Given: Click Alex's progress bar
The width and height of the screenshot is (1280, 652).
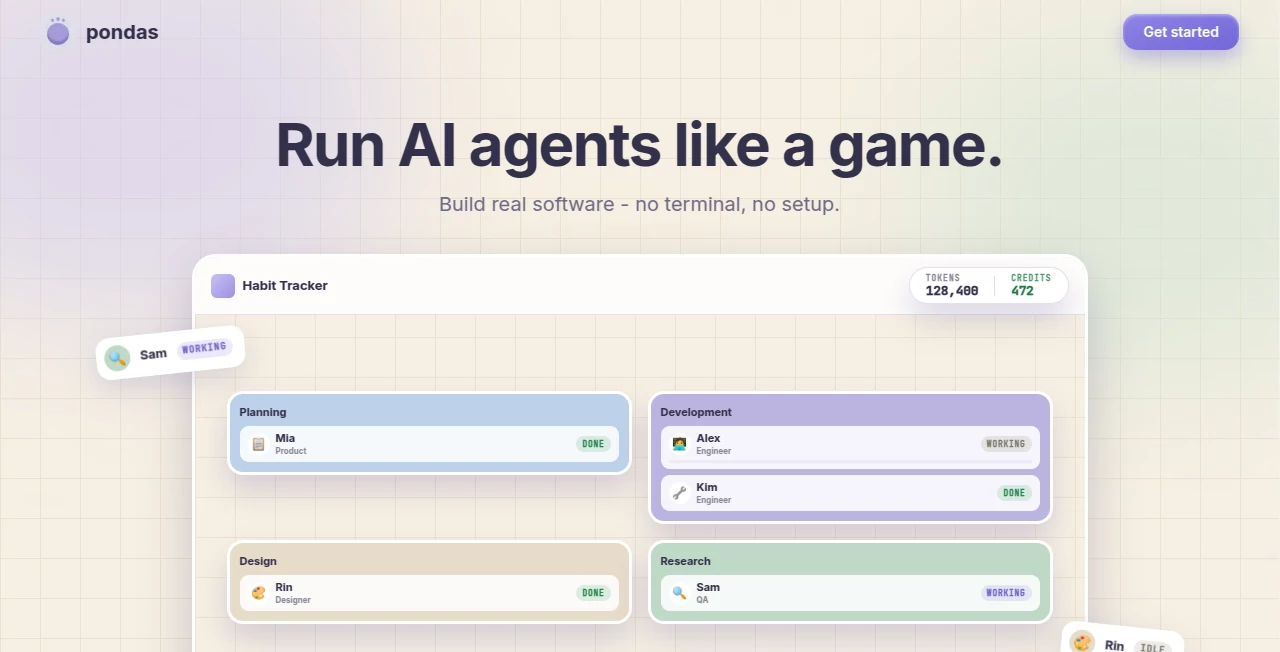Looking at the screenshot, I should point(850,462).
